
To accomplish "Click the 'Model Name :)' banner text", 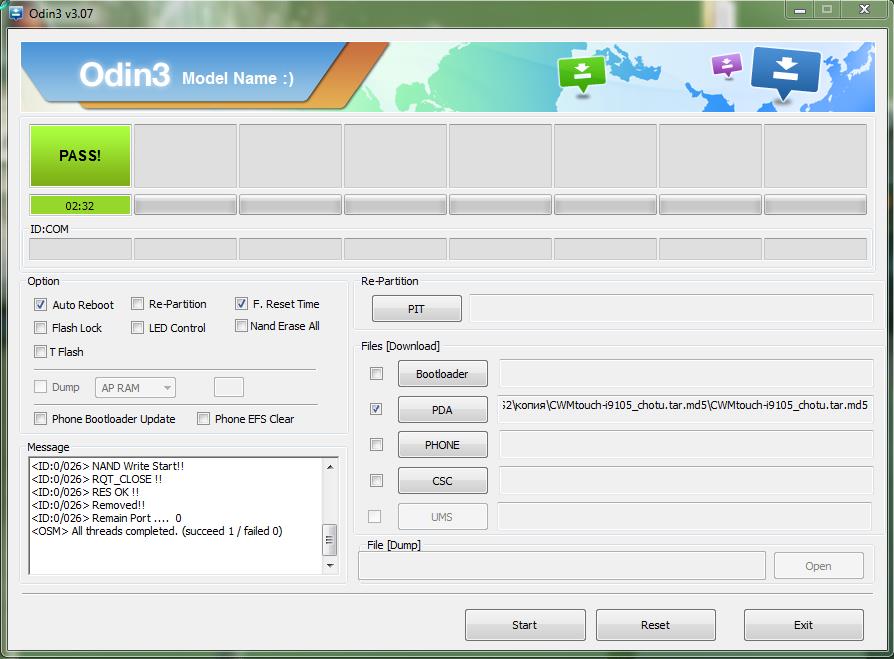I will tap(238, 78).
